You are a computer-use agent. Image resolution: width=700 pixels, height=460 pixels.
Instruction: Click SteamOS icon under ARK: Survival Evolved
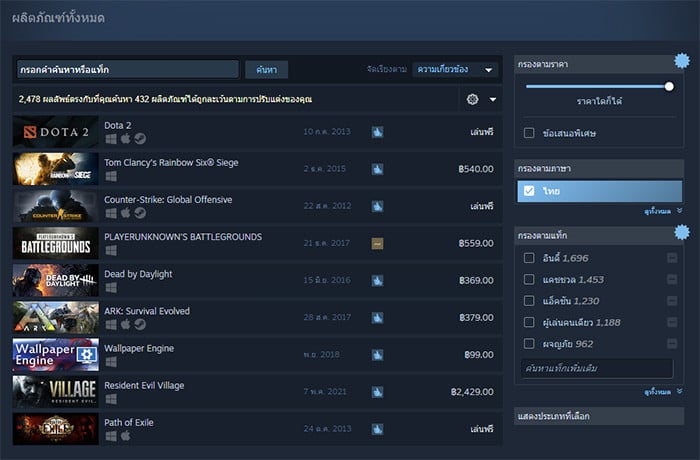pos(140,324)
